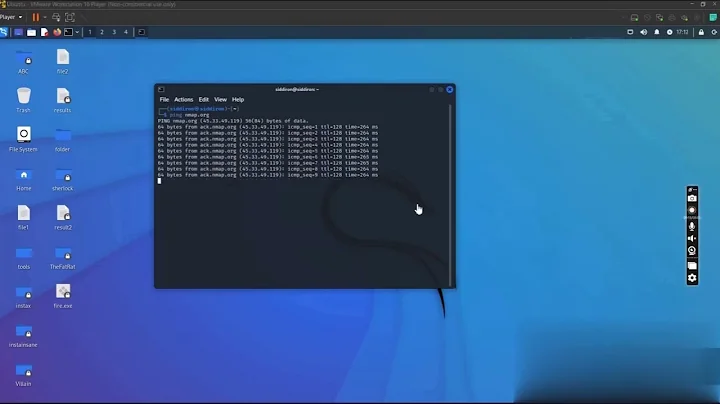The image size is (720, 404).
Task: Send Ctrl+Alt+Del using the VMware toolbar icon
Action: [x=56, y=17]
